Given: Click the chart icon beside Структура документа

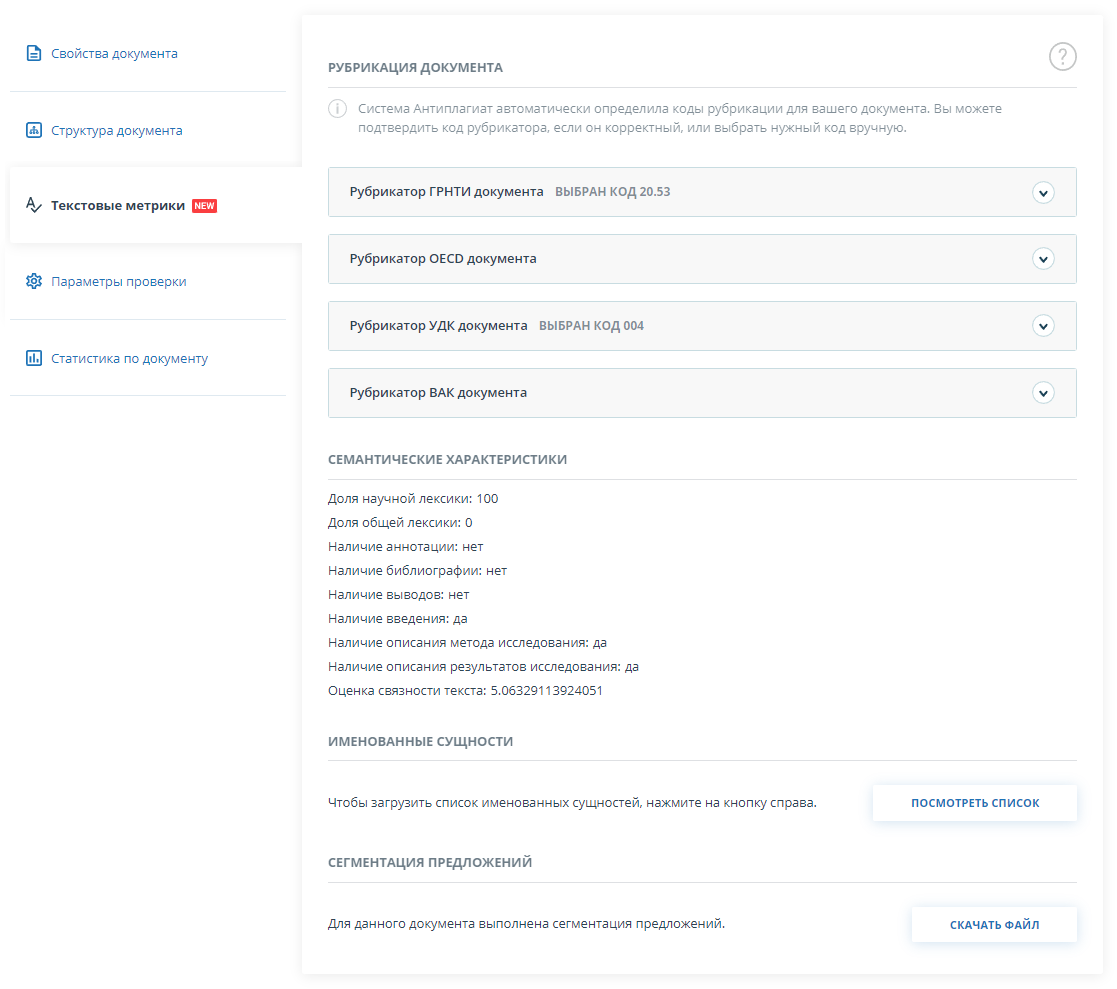Looking at the screenshot, I should click(34, 130).
